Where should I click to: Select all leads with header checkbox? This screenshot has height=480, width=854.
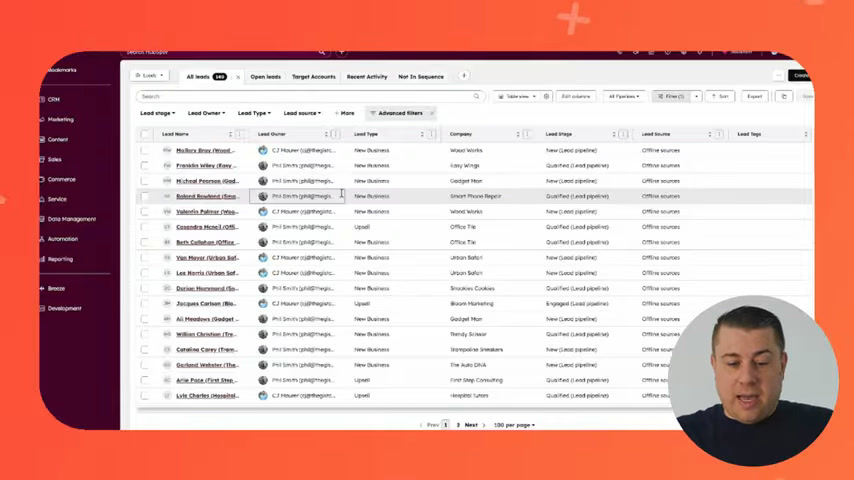pos(144,134)
